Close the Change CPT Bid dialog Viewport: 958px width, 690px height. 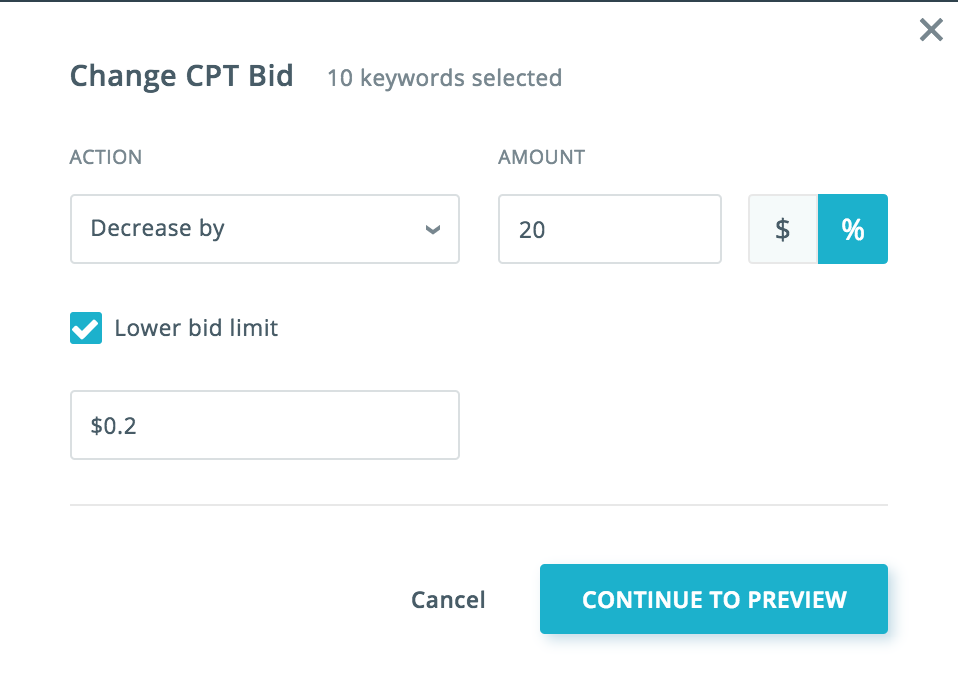[x=931, y=31]
